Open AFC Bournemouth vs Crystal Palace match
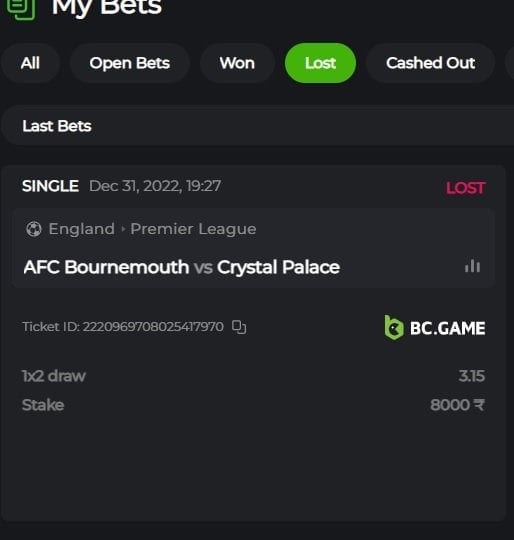Screen dimensions: 514x540 coord(182,267)
